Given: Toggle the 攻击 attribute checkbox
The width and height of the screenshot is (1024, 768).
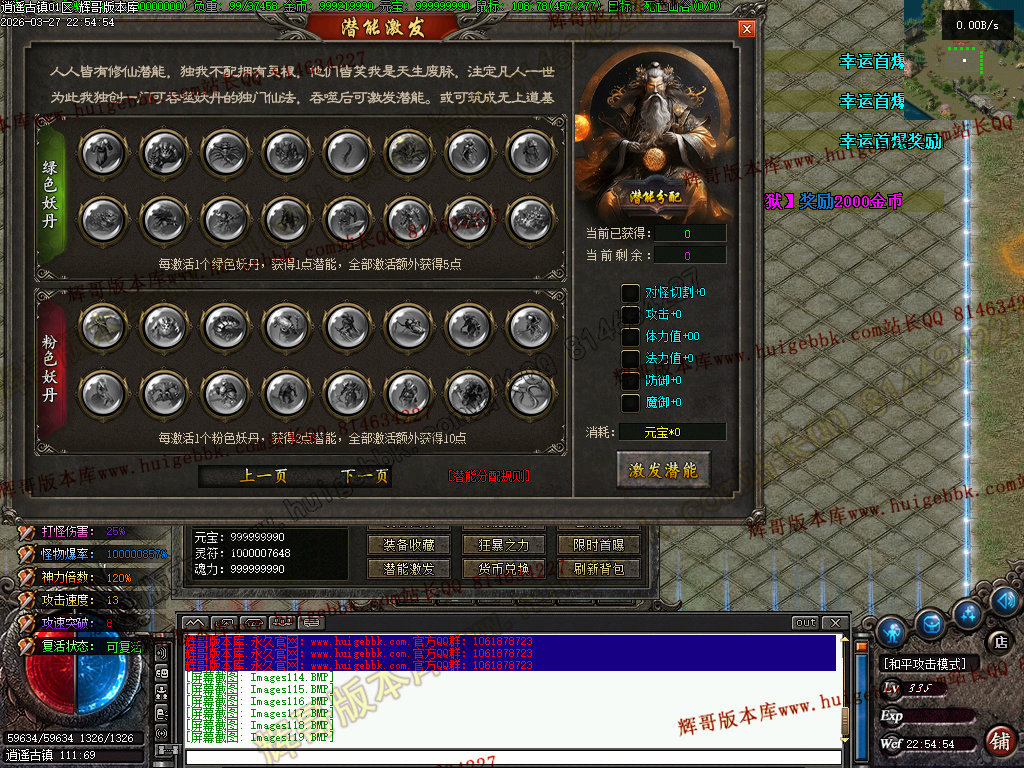Looking at the screenshot, I should 630,315.
